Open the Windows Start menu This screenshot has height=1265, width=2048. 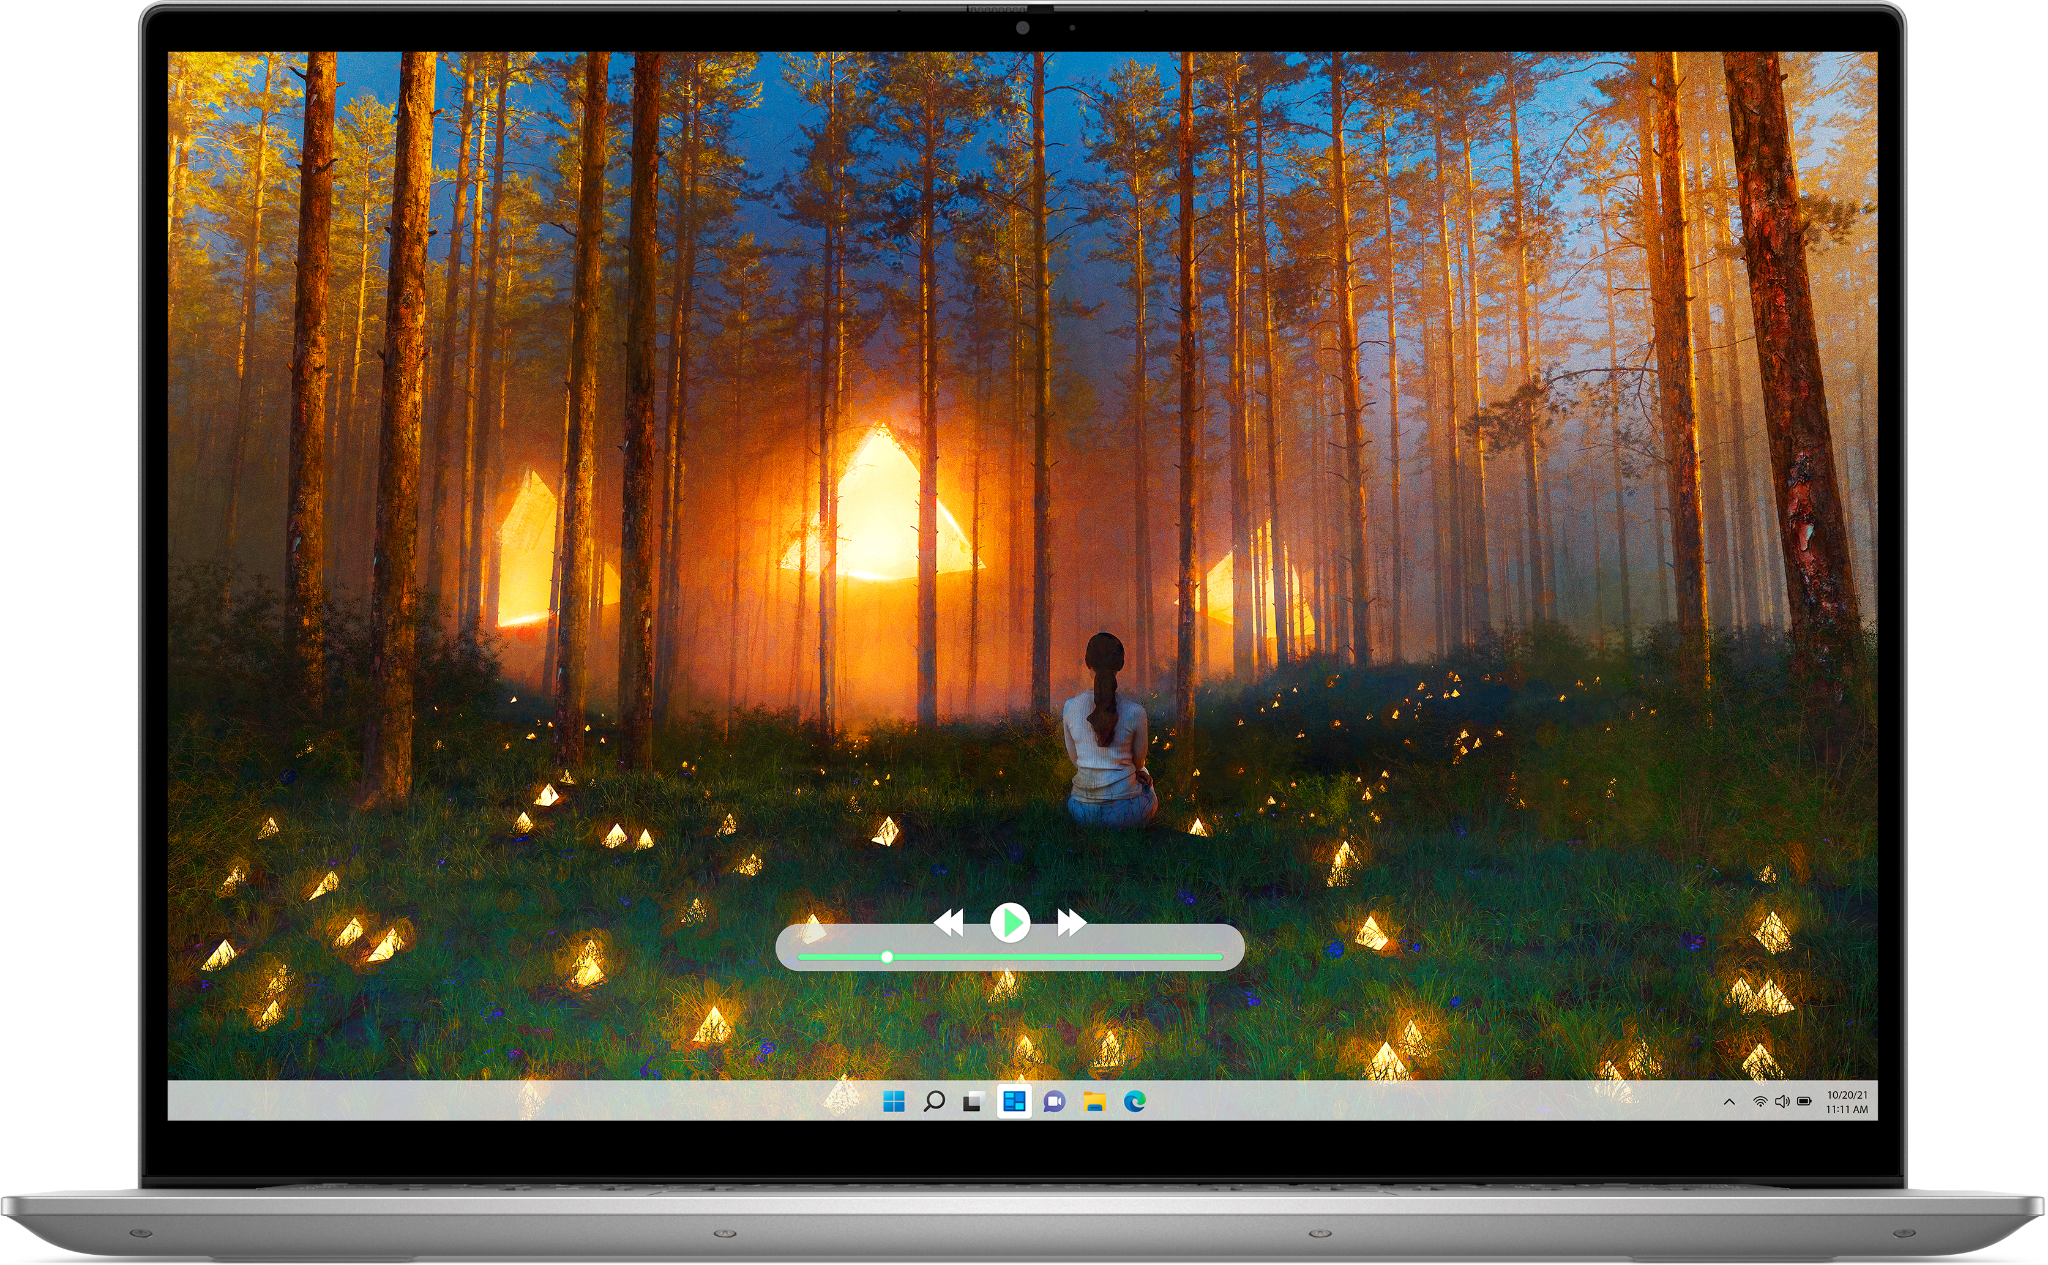point(894,1101)
